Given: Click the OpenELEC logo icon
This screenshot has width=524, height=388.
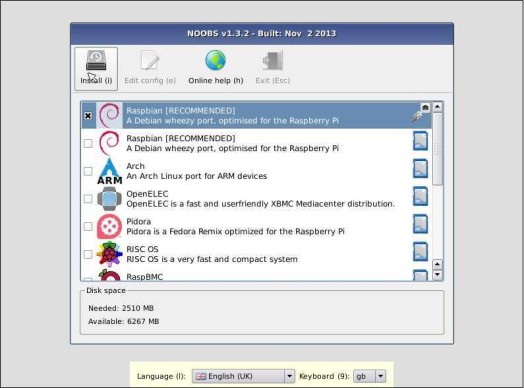Looking at the screenshot, I should point(110,199).
